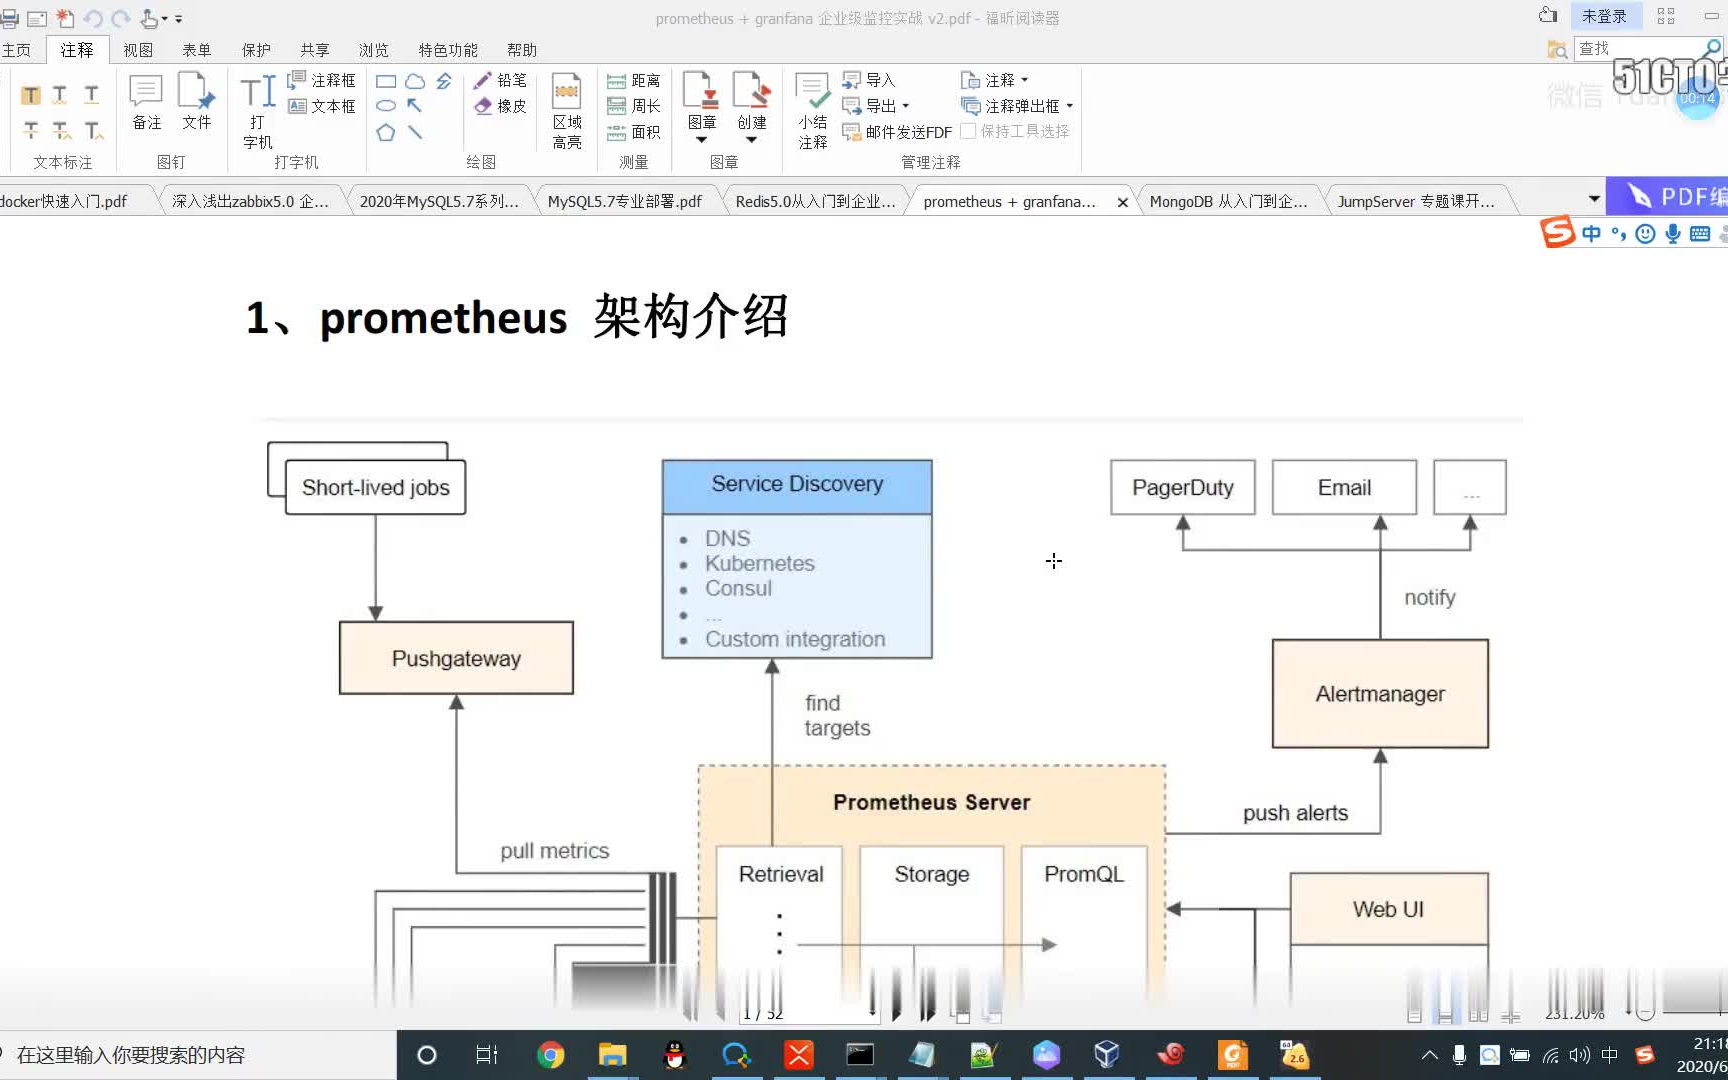Viewport: 1728px width, 1080px height.
Task: Select the typewriter tool (打字机)
Action: coord(258,111)
